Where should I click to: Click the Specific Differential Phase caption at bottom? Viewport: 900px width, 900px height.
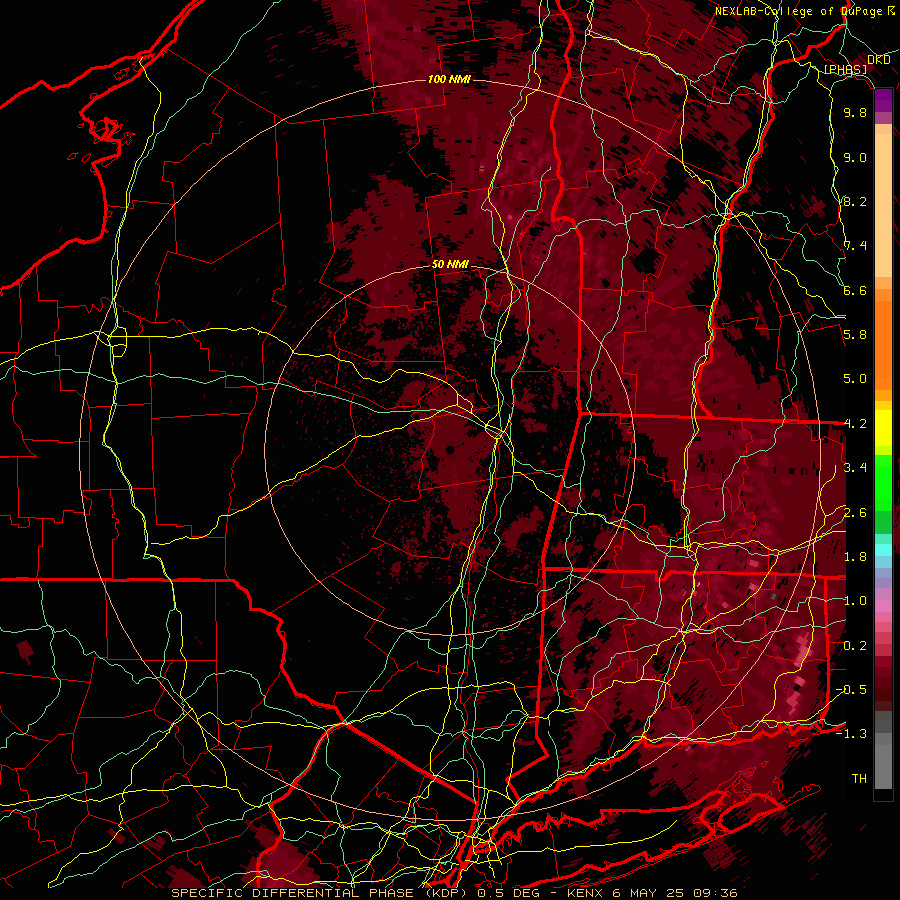point(455,893)
